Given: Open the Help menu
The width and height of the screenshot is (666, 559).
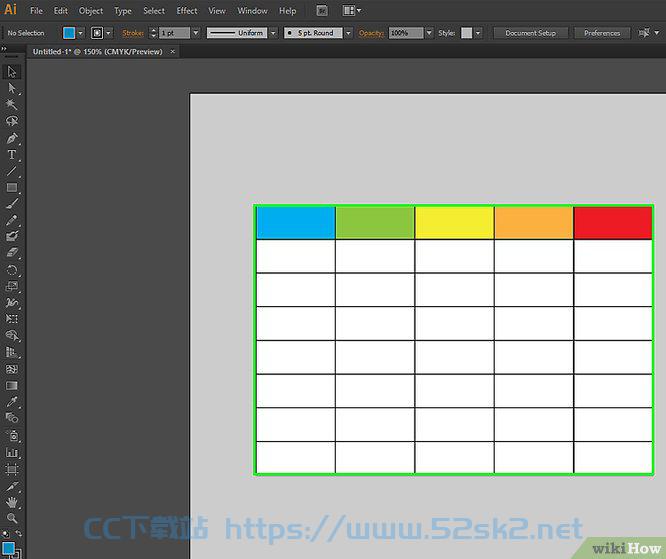Looking at the screenshot, I should (x=288, y=11).
